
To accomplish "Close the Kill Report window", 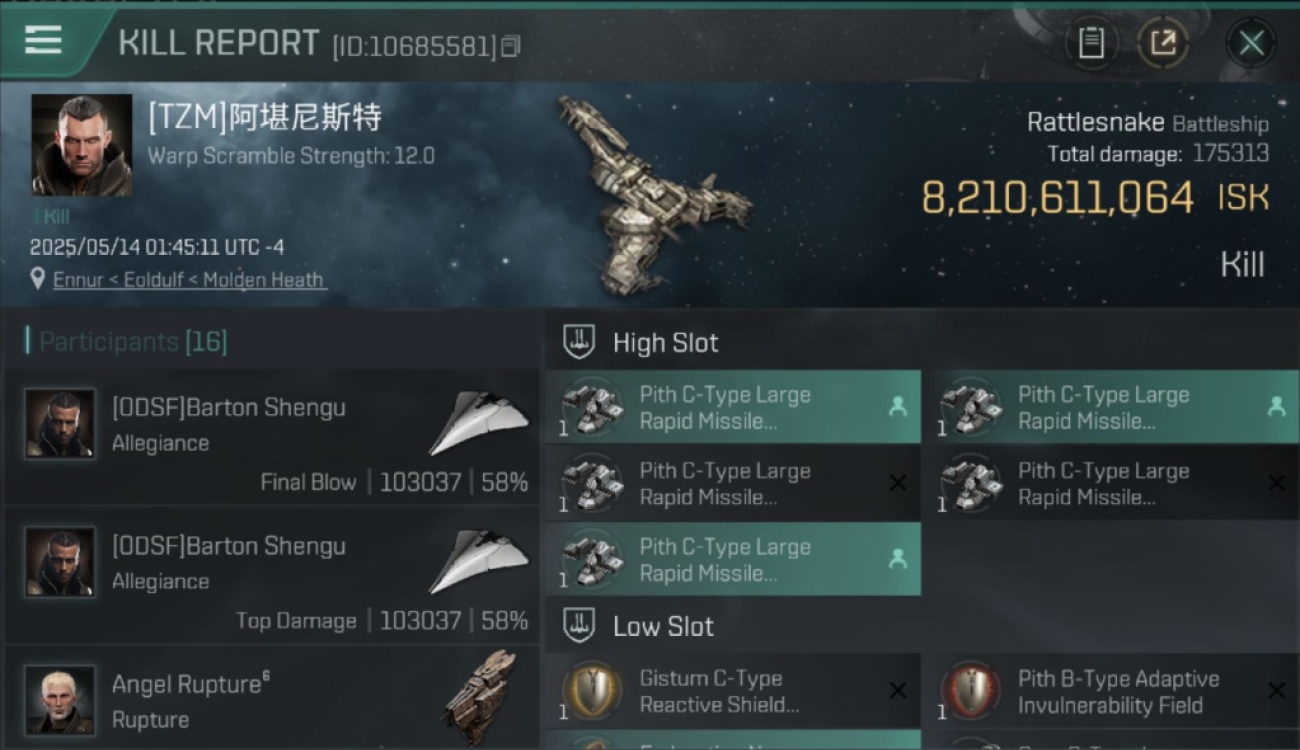I will click(x=1251, y=43).
